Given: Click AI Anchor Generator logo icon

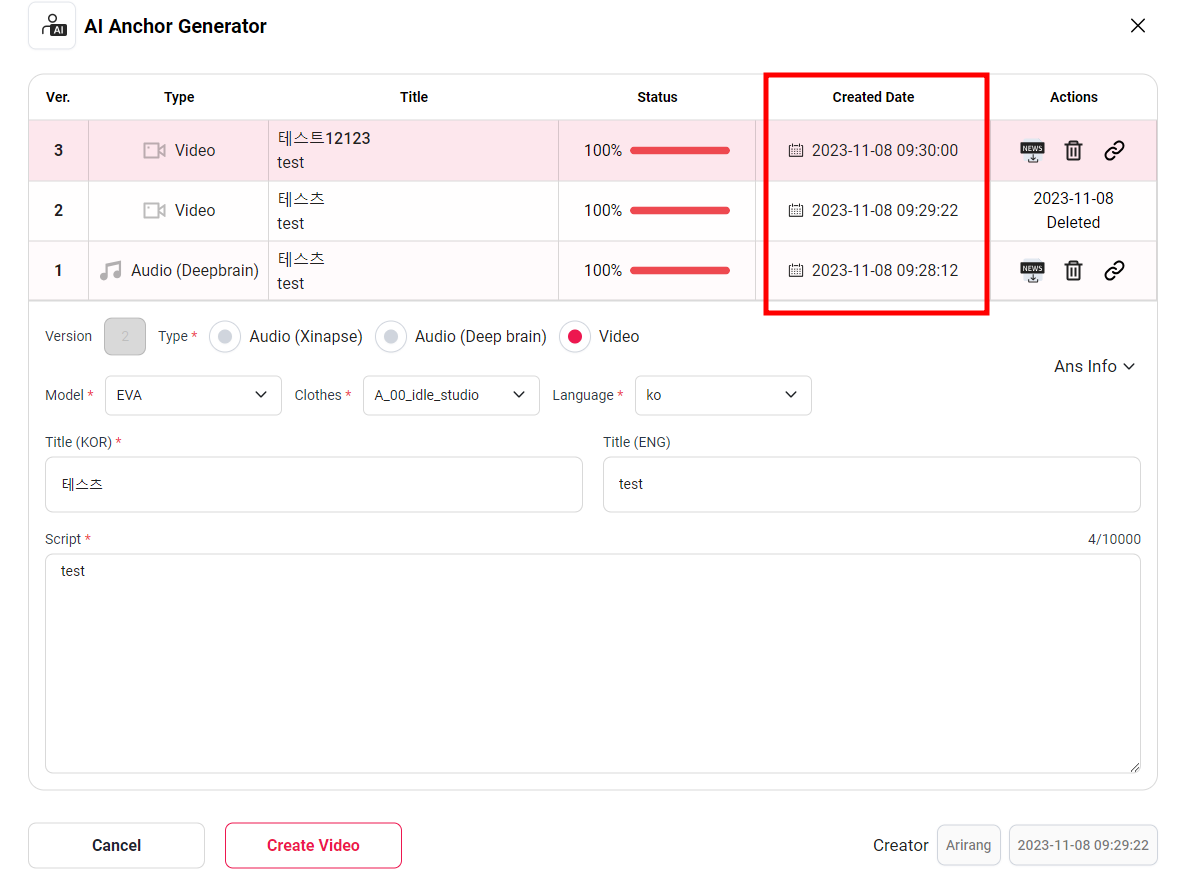Looking at the screenshot, I should 52,26.
